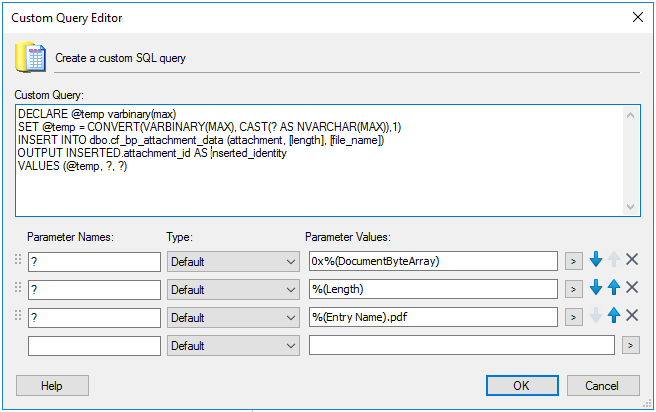Open Help for Custom Query Editor
The width and height of the screenshot is (656, 412).
[x=52, y=385]
